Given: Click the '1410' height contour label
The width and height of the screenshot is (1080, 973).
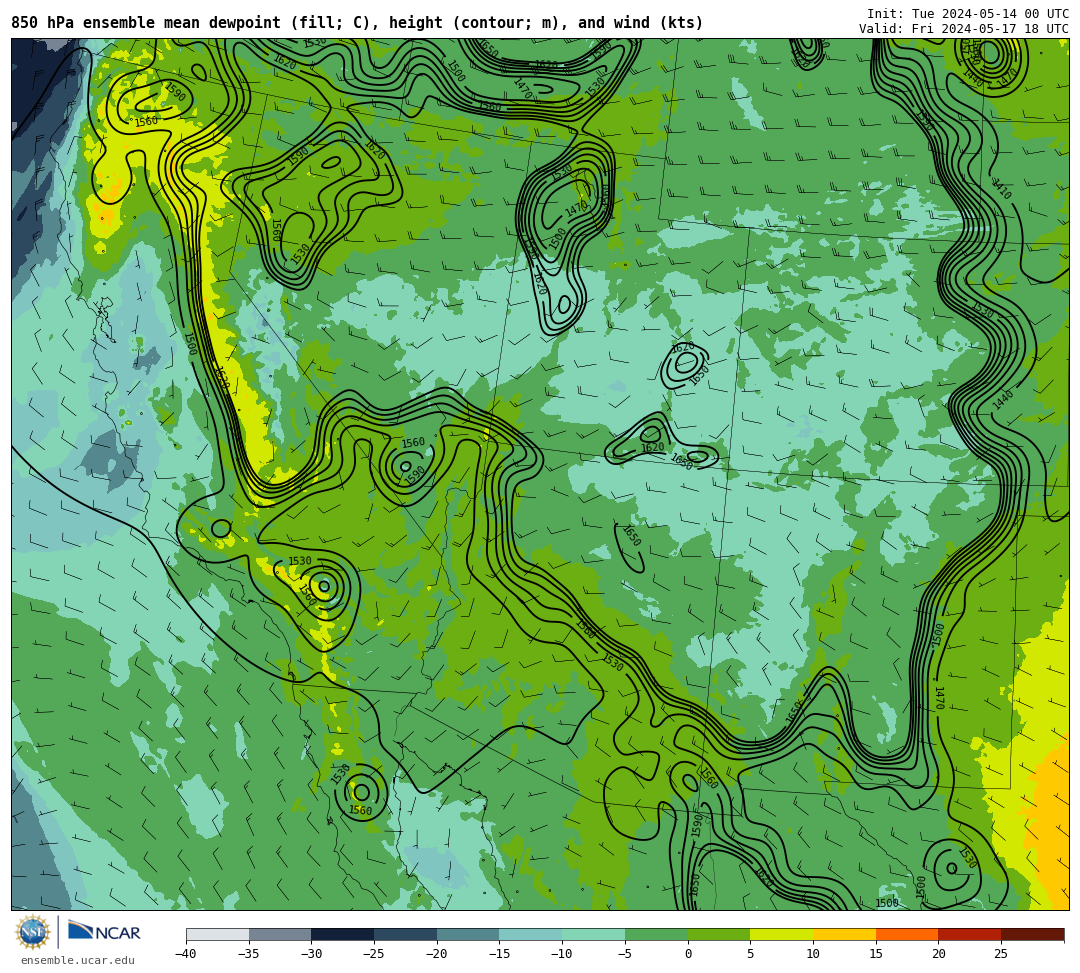Looking at the screenshot, I should pyautogui.click(x=1001, y=189).
